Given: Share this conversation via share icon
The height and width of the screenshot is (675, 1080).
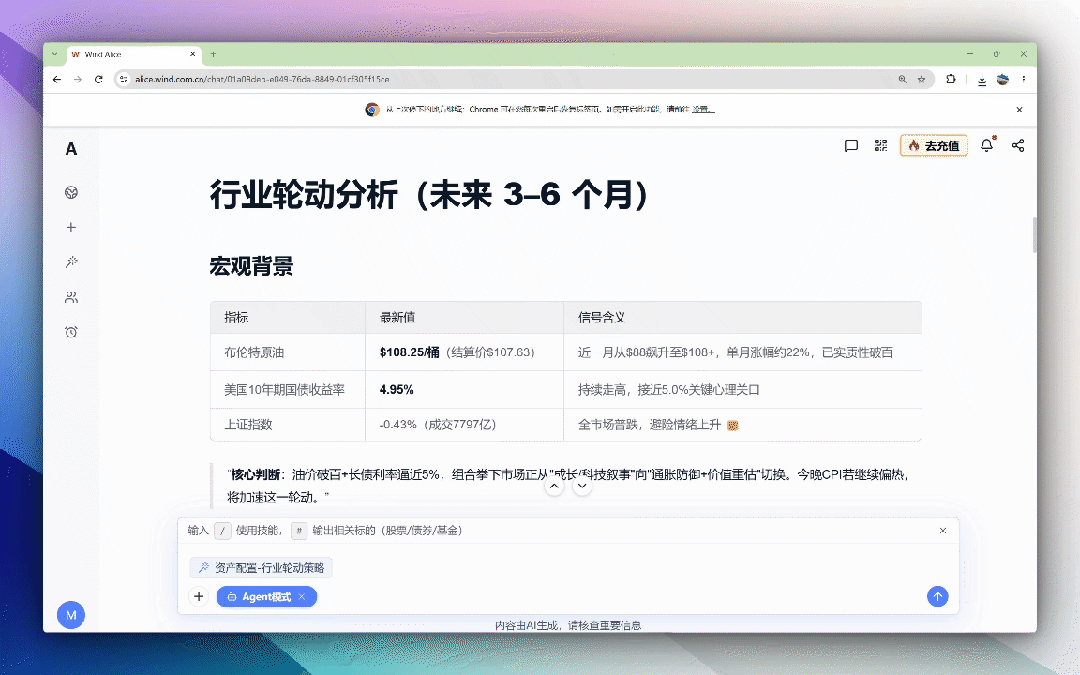Looking at the screenshot, I should 1018,145.
